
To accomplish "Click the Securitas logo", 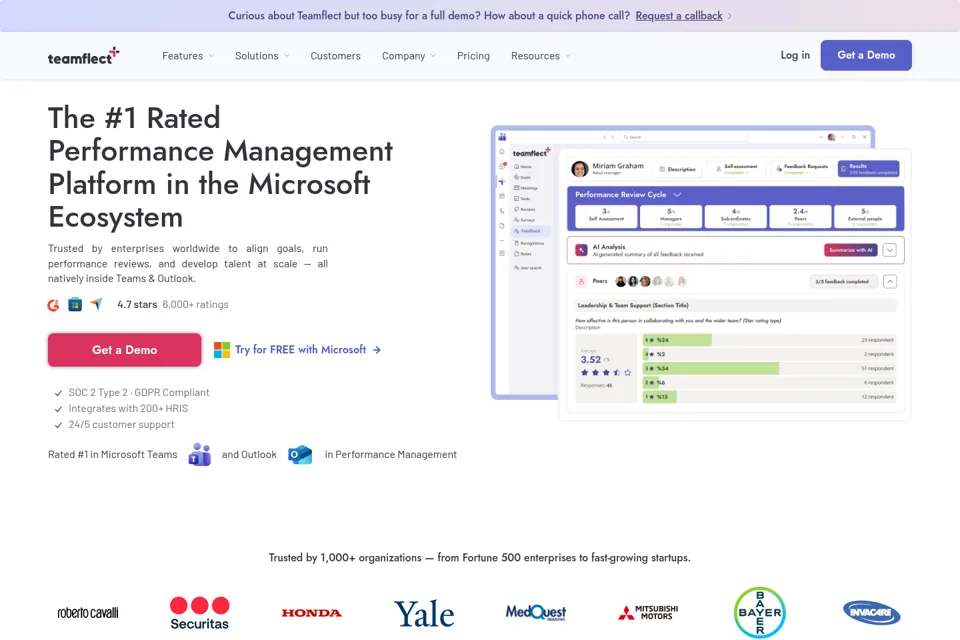I will (200, 613).
